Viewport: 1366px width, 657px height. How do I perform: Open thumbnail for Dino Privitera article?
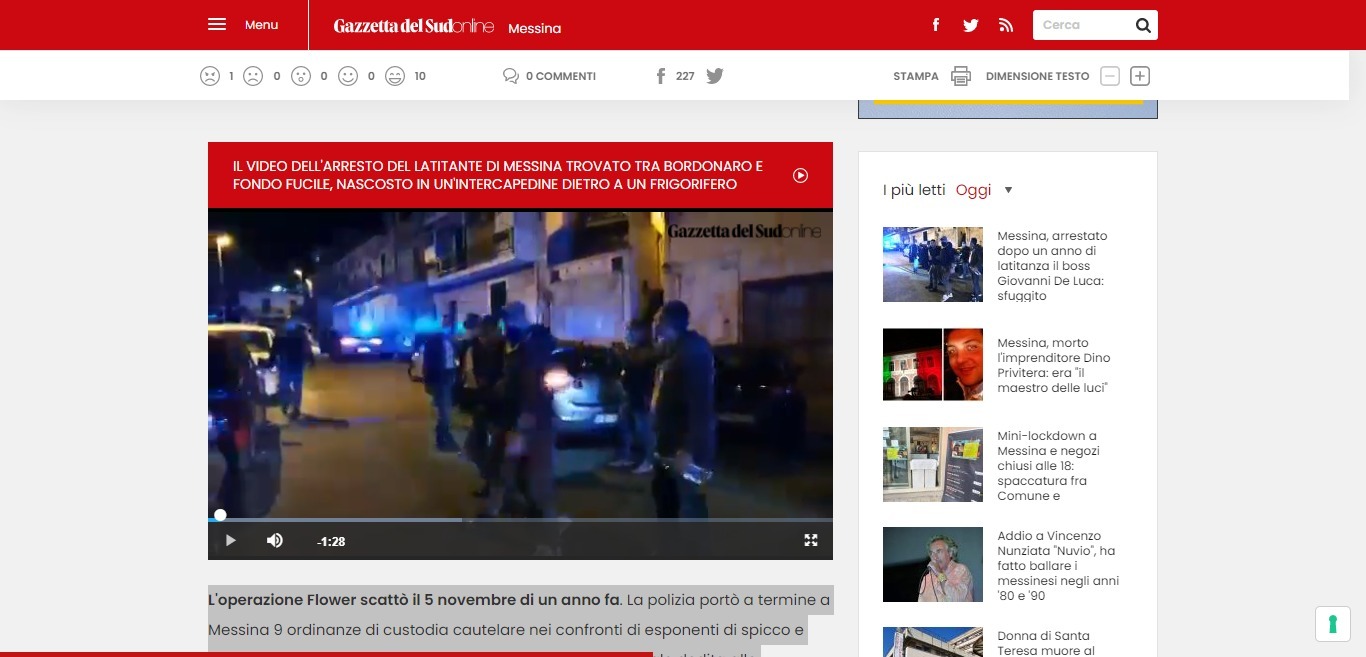(933, 364)
